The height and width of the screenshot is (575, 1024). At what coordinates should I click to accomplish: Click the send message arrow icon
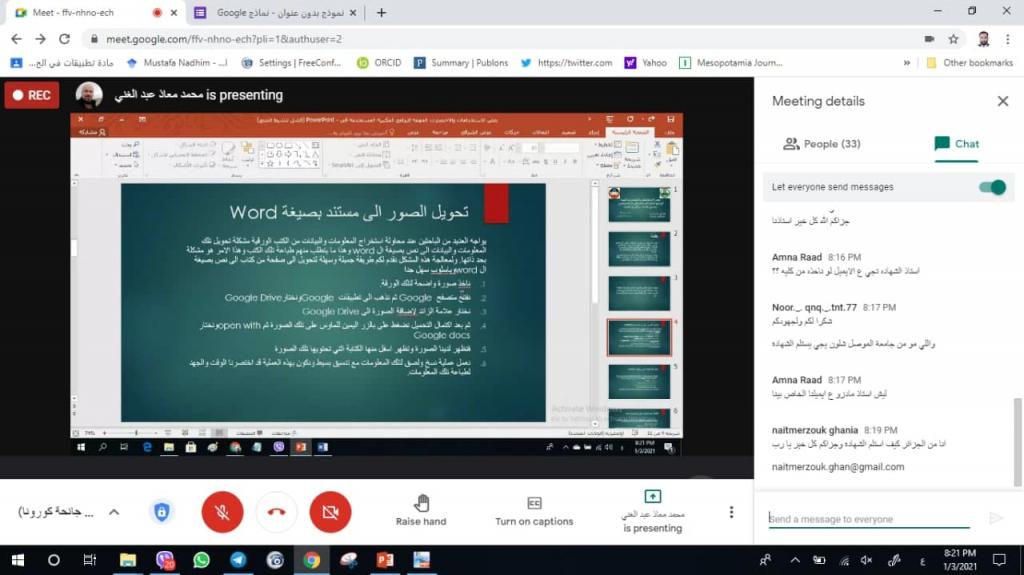point(995,518)
